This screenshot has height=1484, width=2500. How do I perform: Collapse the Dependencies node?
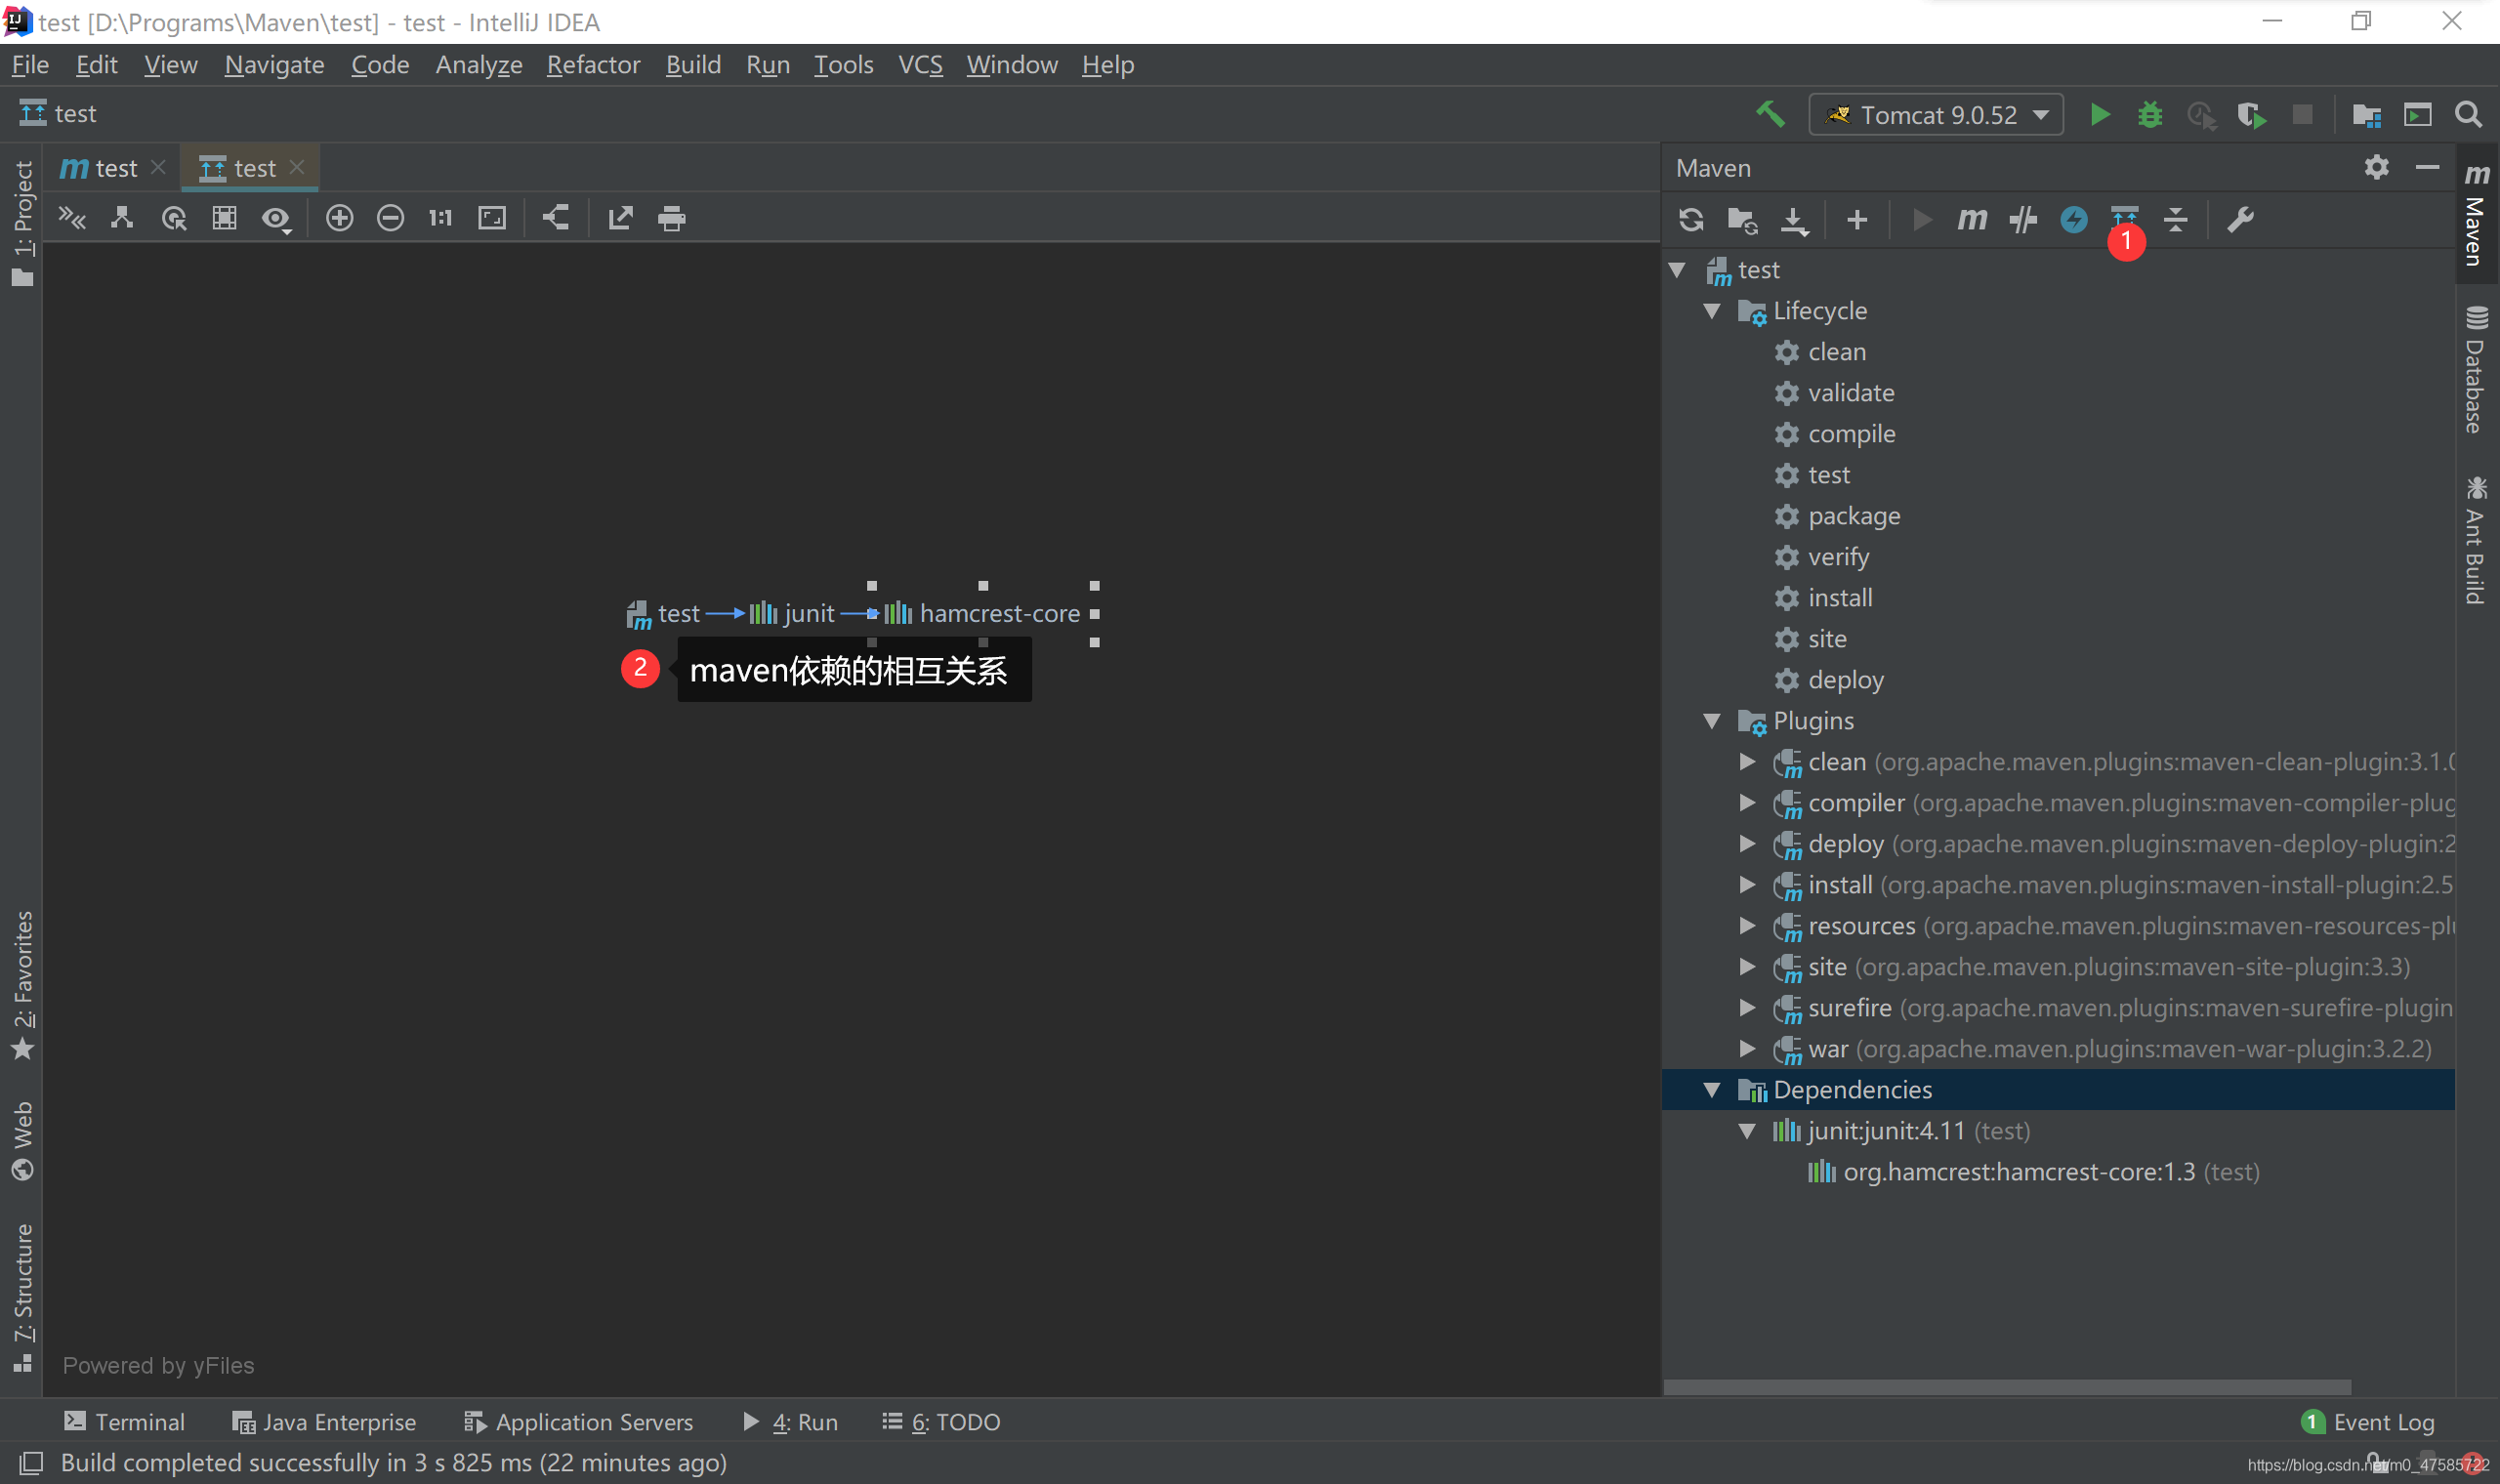pyautogui.click(x=1712, y=1090)
